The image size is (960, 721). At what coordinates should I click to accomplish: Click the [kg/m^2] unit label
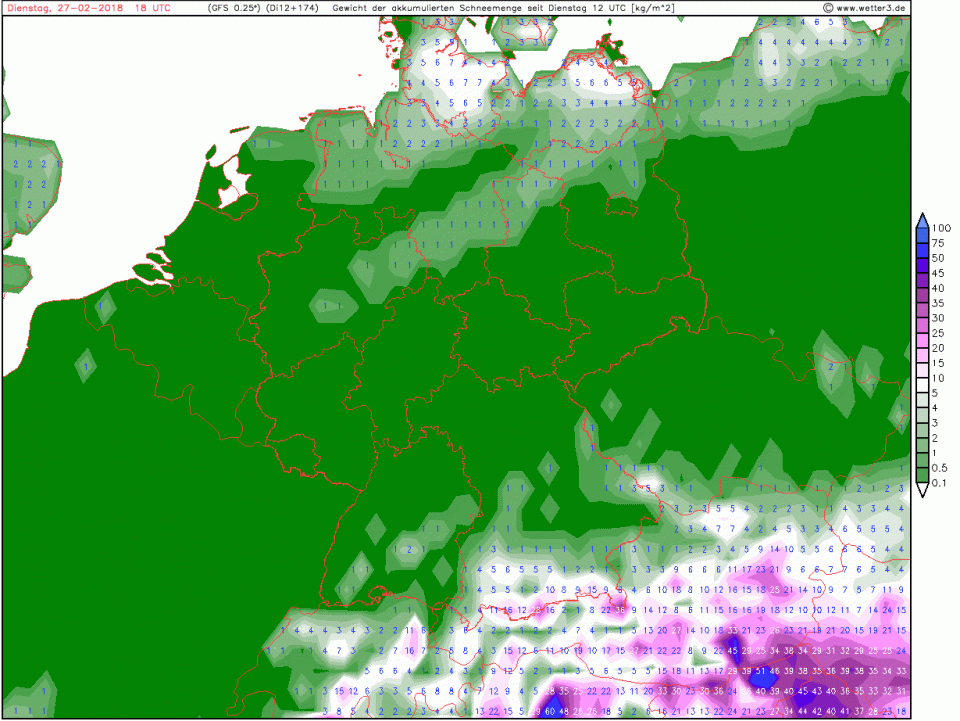(x=649, y=8)
